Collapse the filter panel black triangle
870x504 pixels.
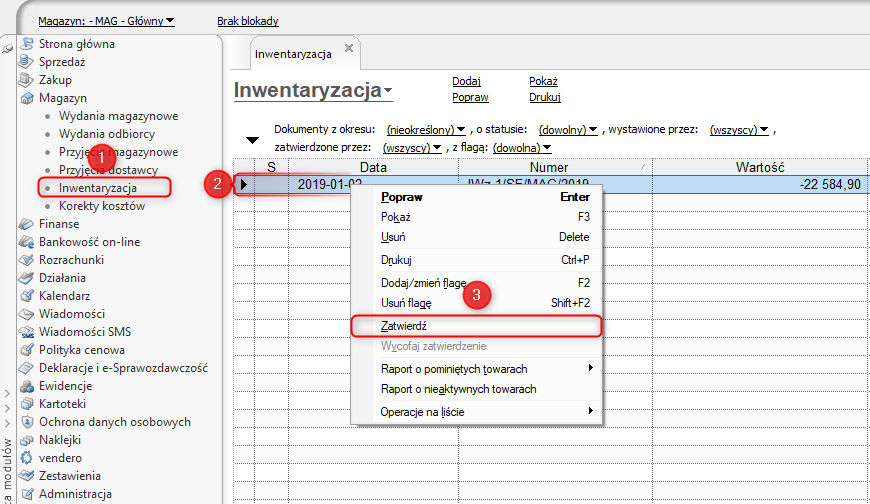click(252, 140)
